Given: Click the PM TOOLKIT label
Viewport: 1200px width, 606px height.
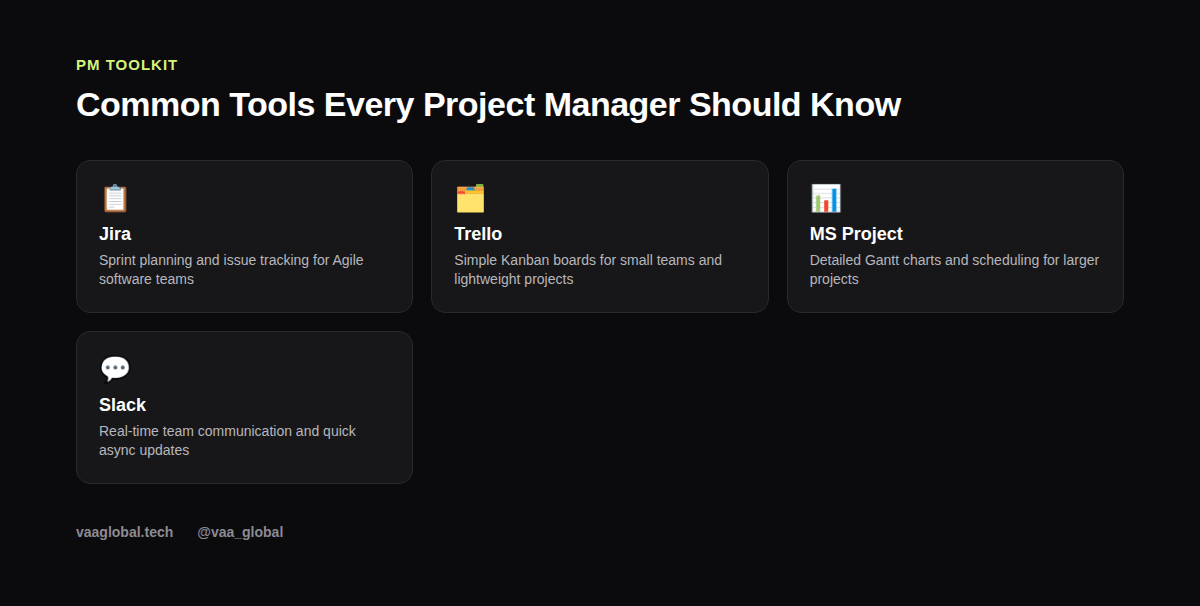Looking at the screenshot, I should [127, 65].
